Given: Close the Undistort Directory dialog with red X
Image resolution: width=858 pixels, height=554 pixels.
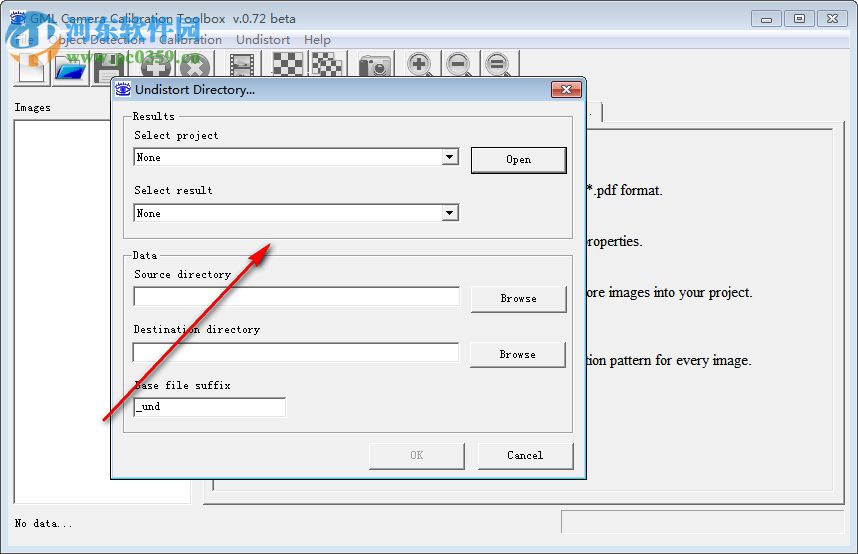Looking at the screenshot, I should [566, 89].
